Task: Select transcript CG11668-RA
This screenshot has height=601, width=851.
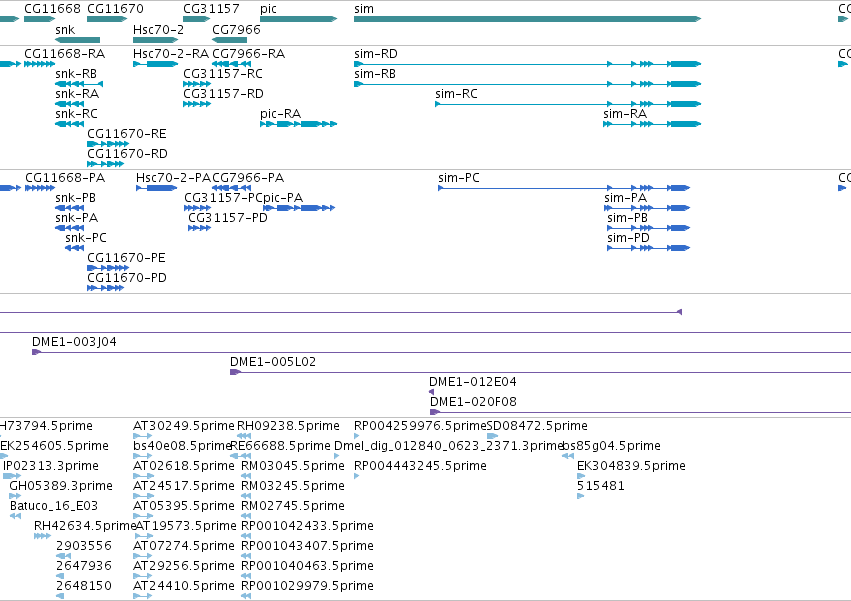Action: pos(40,64)
